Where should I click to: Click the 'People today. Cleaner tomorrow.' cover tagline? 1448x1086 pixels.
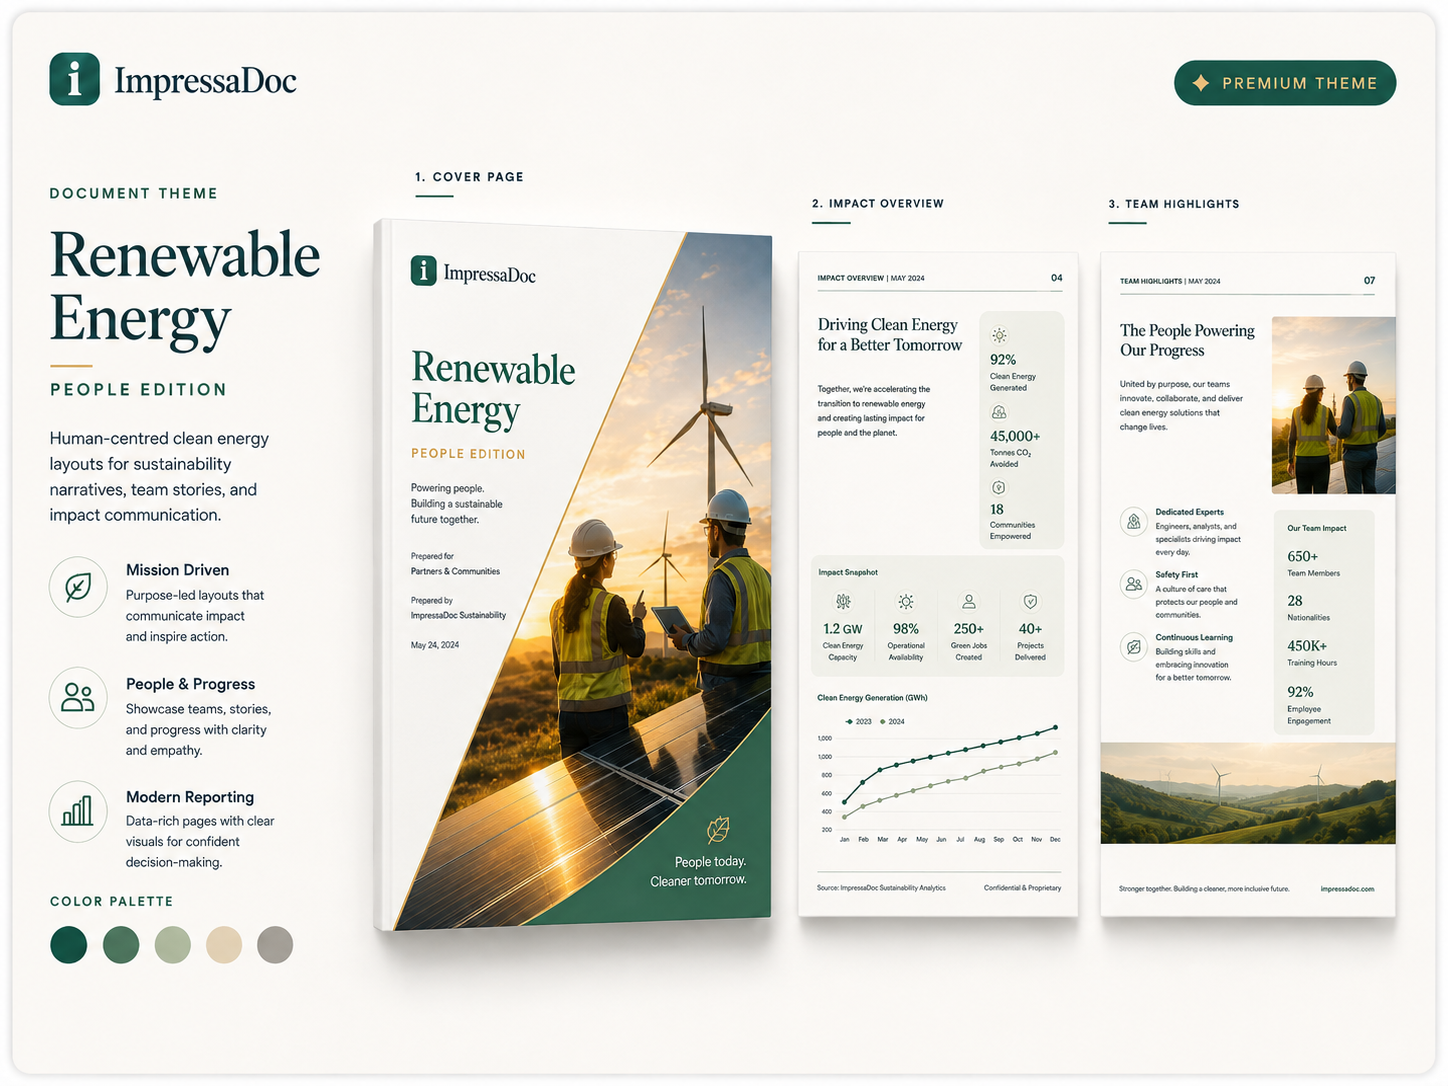click(699, 871)
